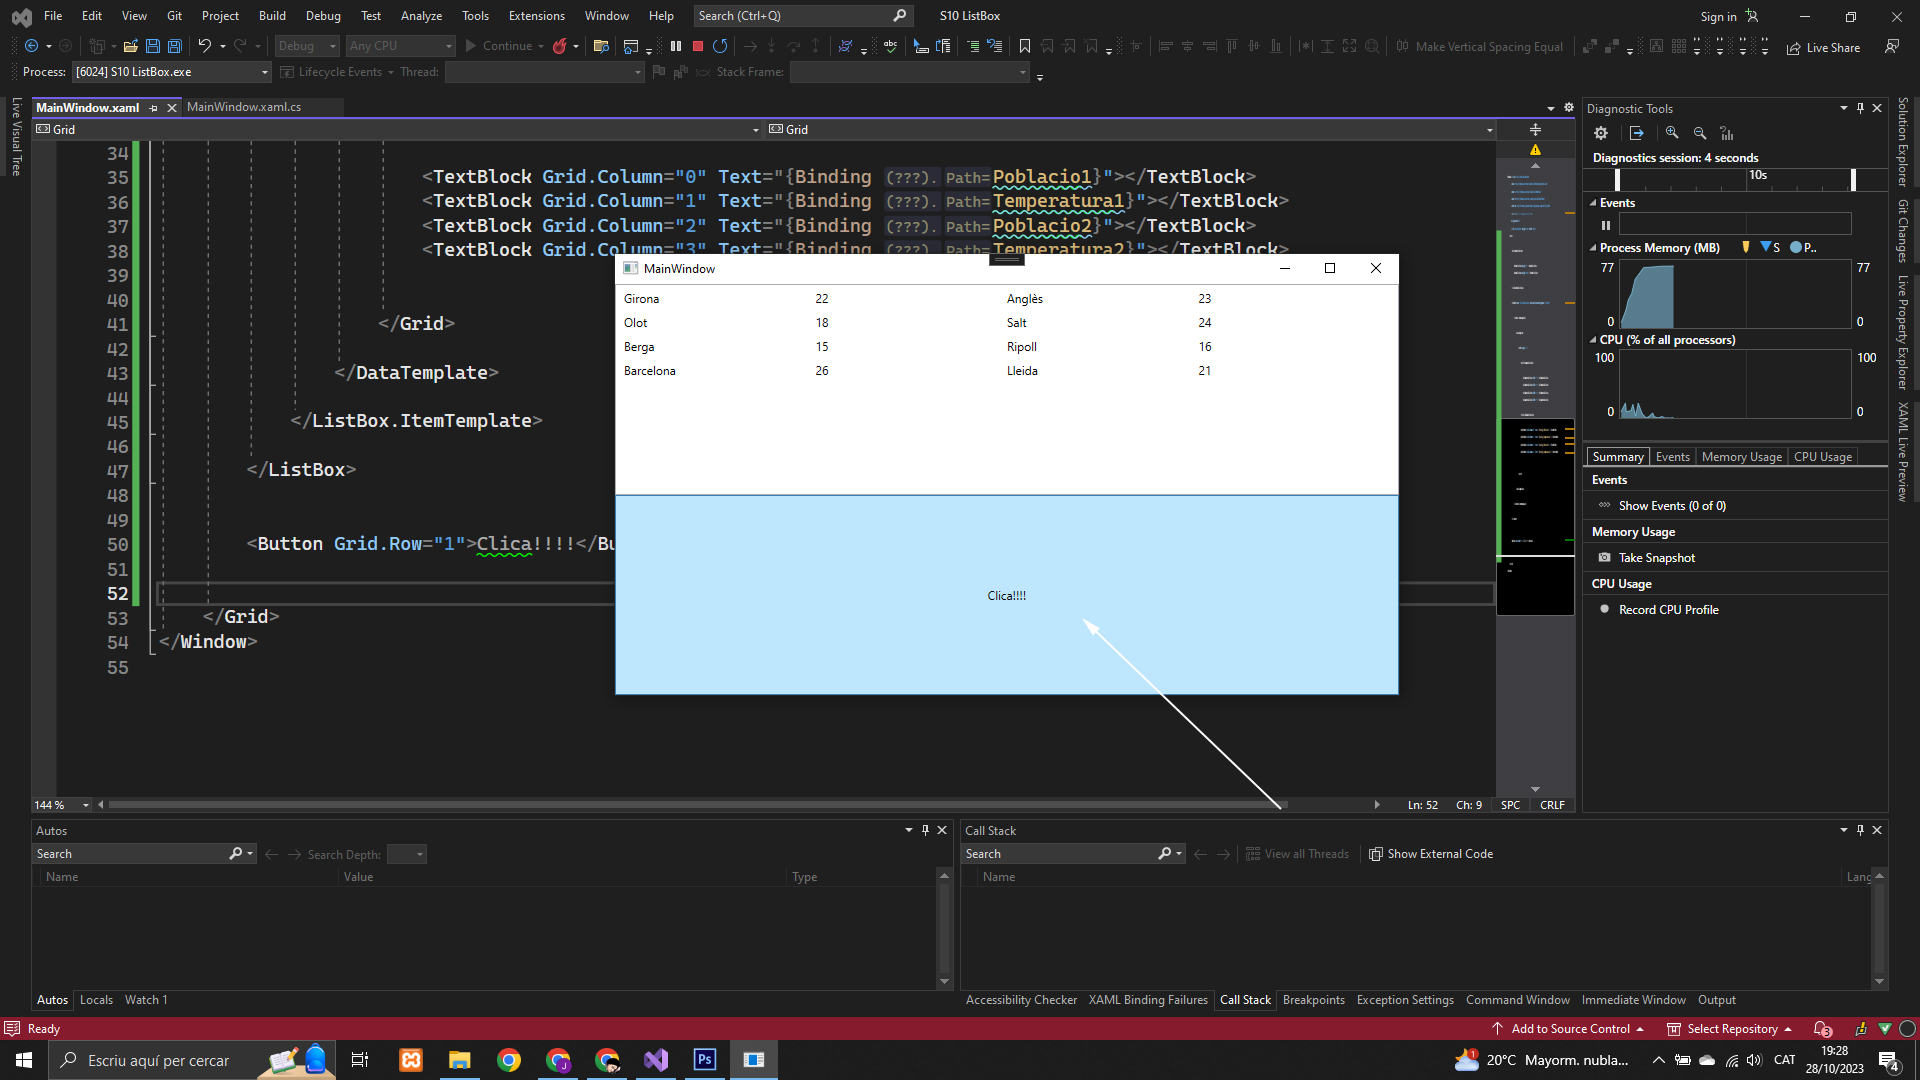Image resolution: width=1920 pixels, height=1080 pixels.
Task: Click the Windows taskbar search box
Action: click(158, 1061)
